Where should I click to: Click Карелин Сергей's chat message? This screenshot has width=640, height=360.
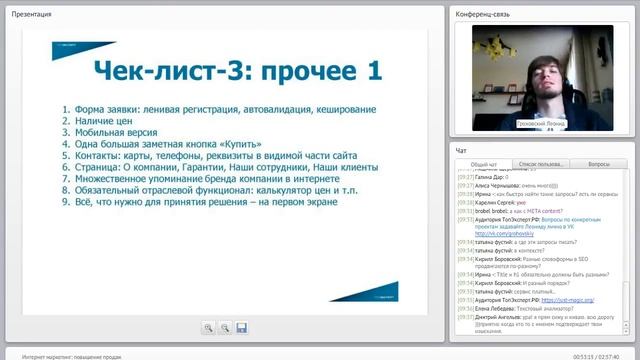(491, 202)
